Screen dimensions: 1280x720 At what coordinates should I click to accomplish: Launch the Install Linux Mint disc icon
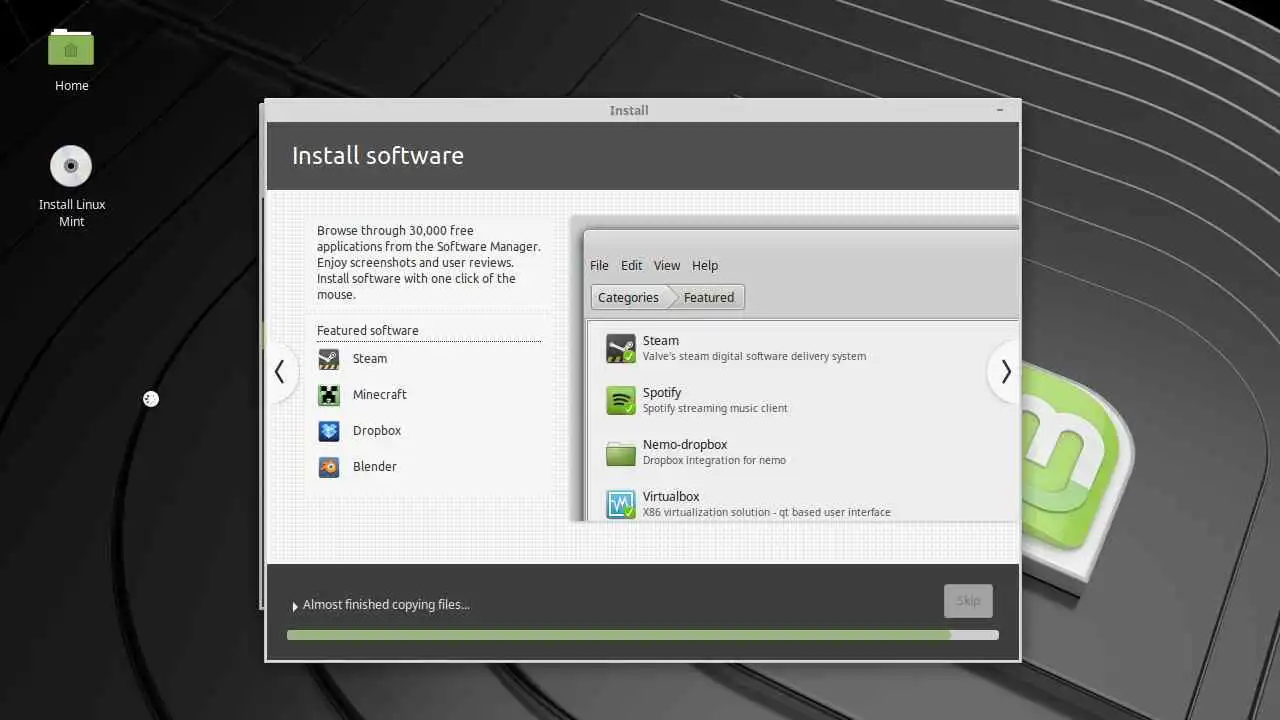click(x=71, y=166)
